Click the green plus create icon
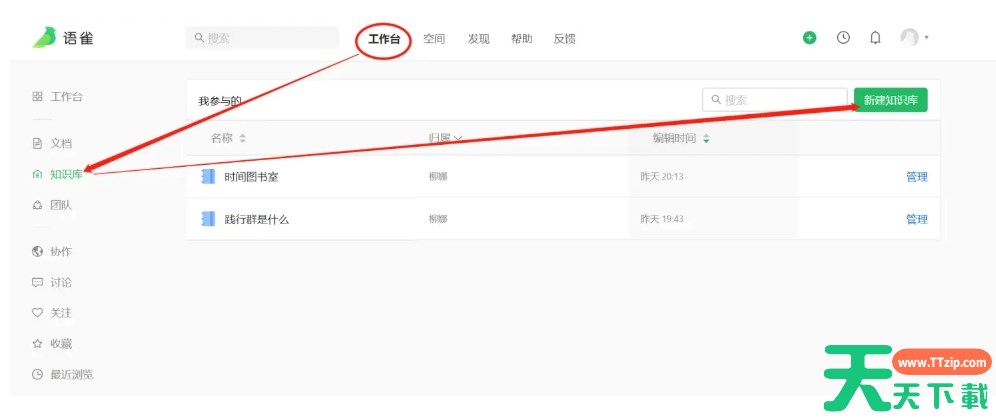Screen dimensions: 996x418 click(x=809, y=38)
